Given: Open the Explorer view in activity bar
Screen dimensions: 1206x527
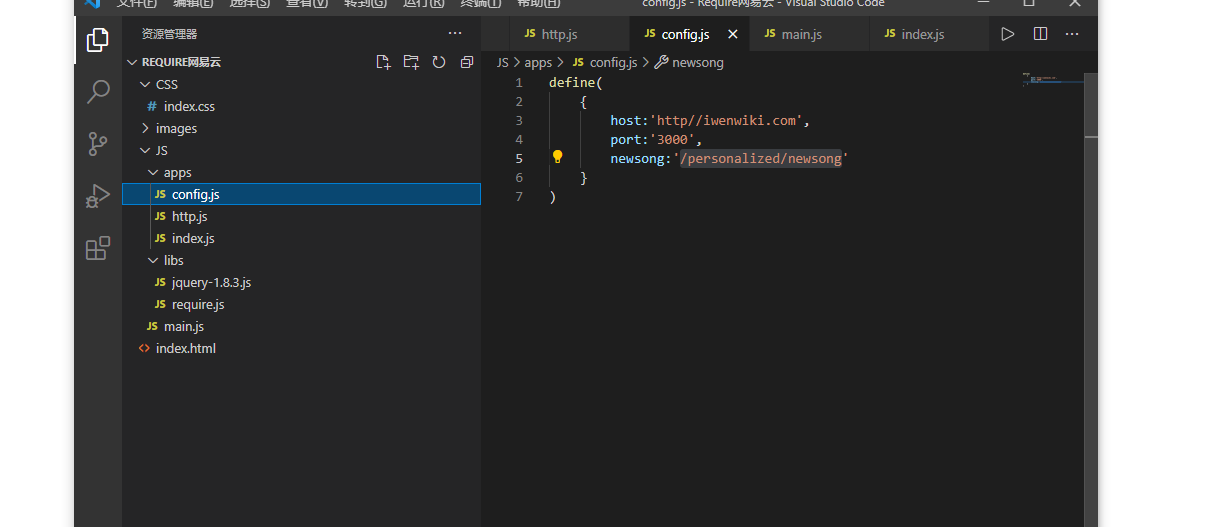Looking at the screenshot, I should (98, 40).
